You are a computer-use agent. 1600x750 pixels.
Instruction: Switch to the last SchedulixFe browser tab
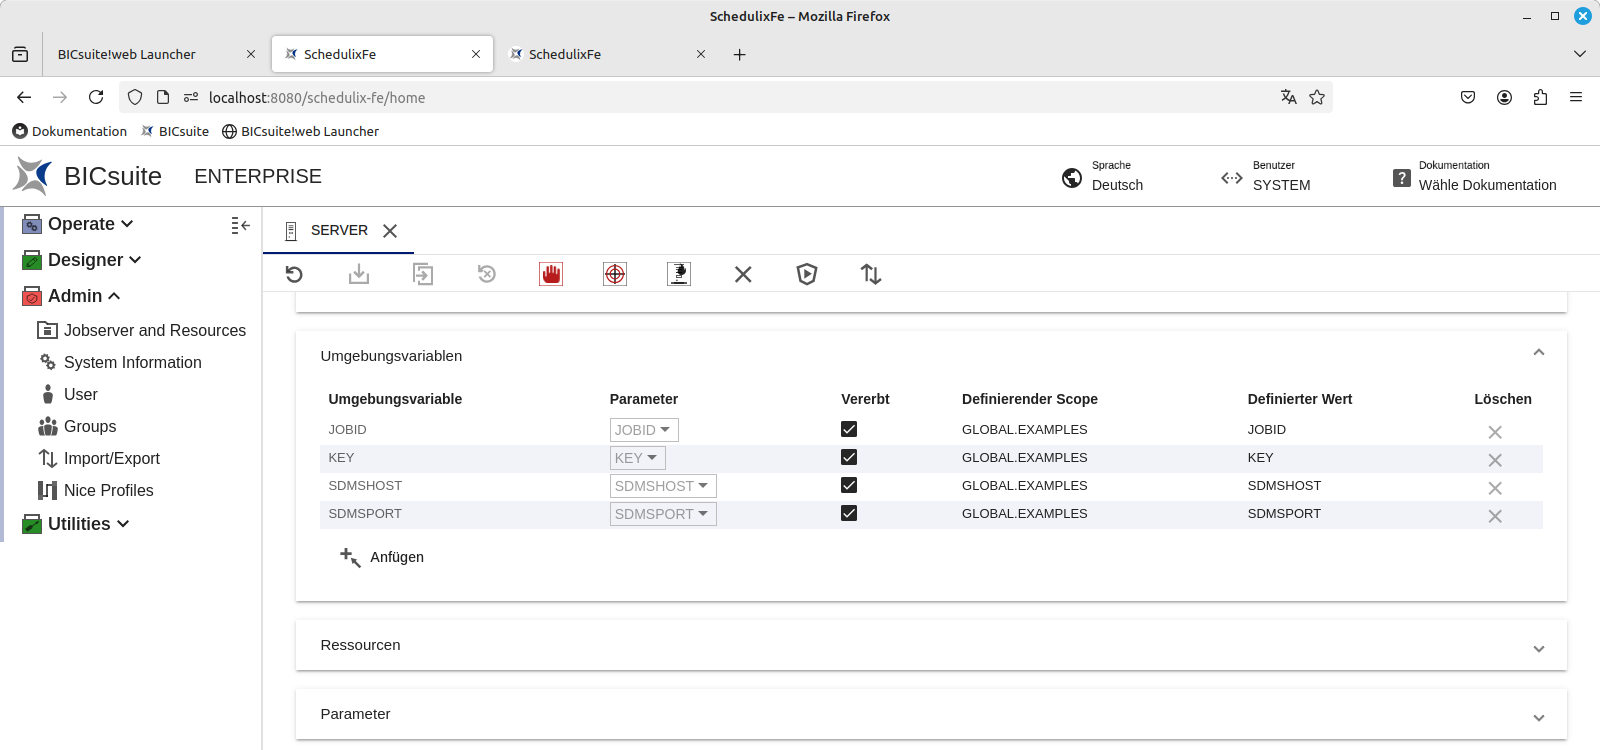click(x=607, y=54)
